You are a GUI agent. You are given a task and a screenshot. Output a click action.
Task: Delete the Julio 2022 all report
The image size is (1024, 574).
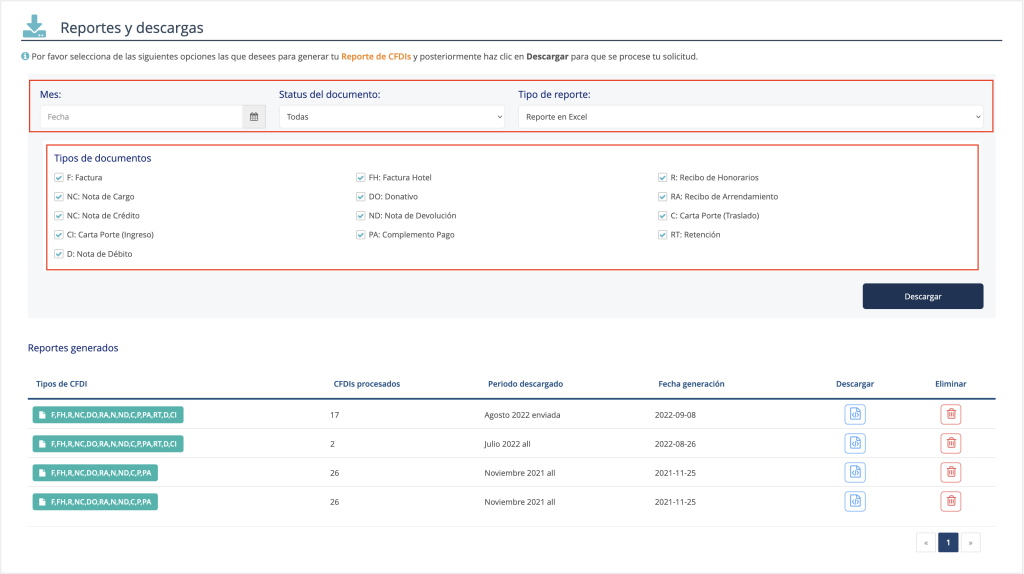click(951, 443)
